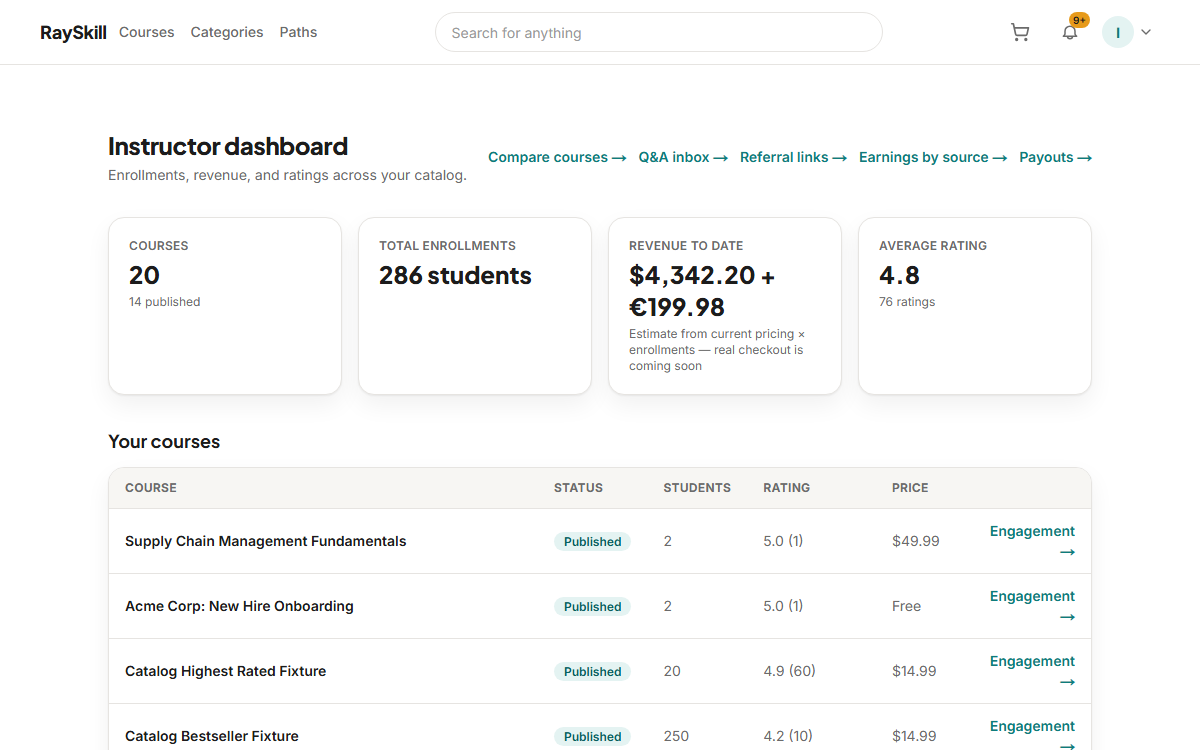Viewport: 1200px width, 750px height.
Task: Open Engagement for Catalog Bestseller Fixture
Action: pos(1032,736)
